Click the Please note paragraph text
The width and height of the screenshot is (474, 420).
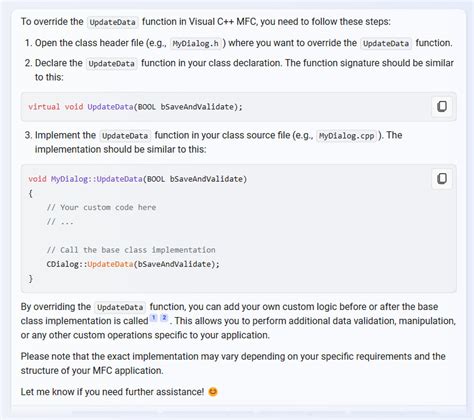pyautogui.click(x=233, y=363)
